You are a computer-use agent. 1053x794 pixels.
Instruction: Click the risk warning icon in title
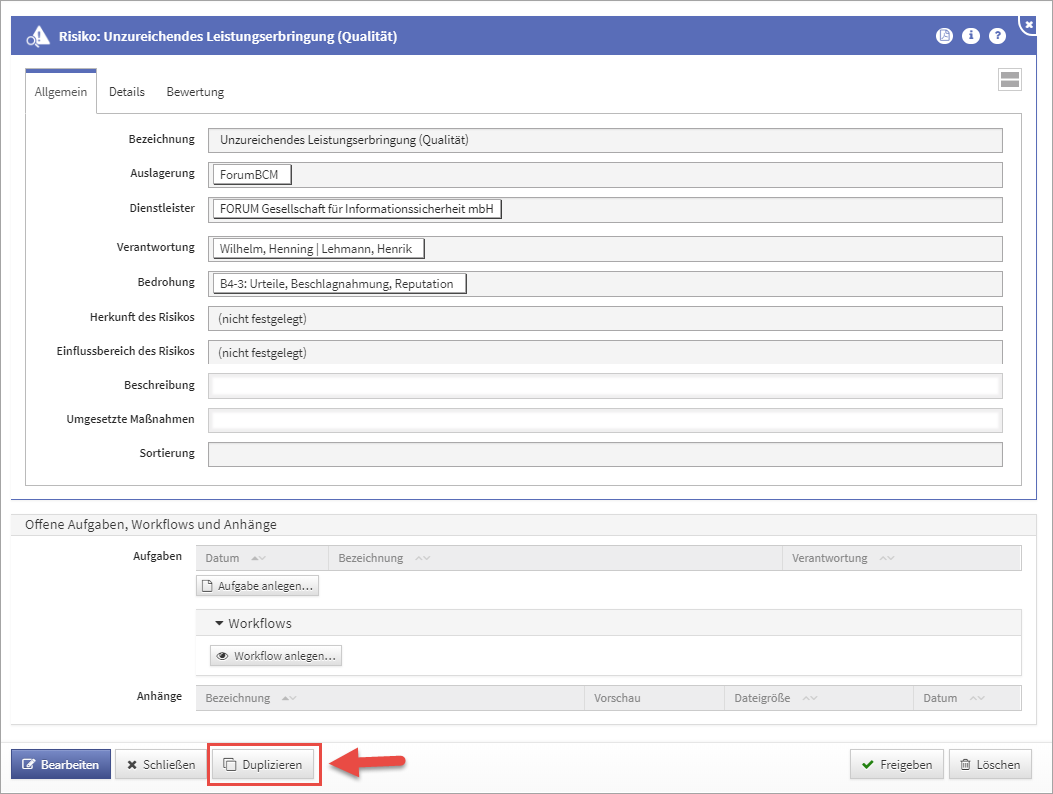click(37, 37)
